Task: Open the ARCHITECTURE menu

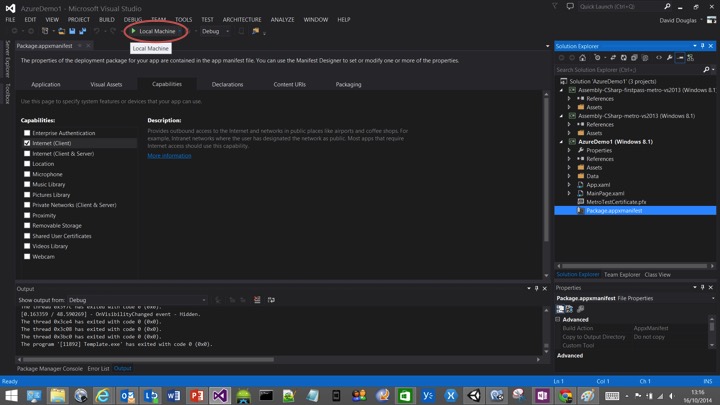Action: (242, 20)
